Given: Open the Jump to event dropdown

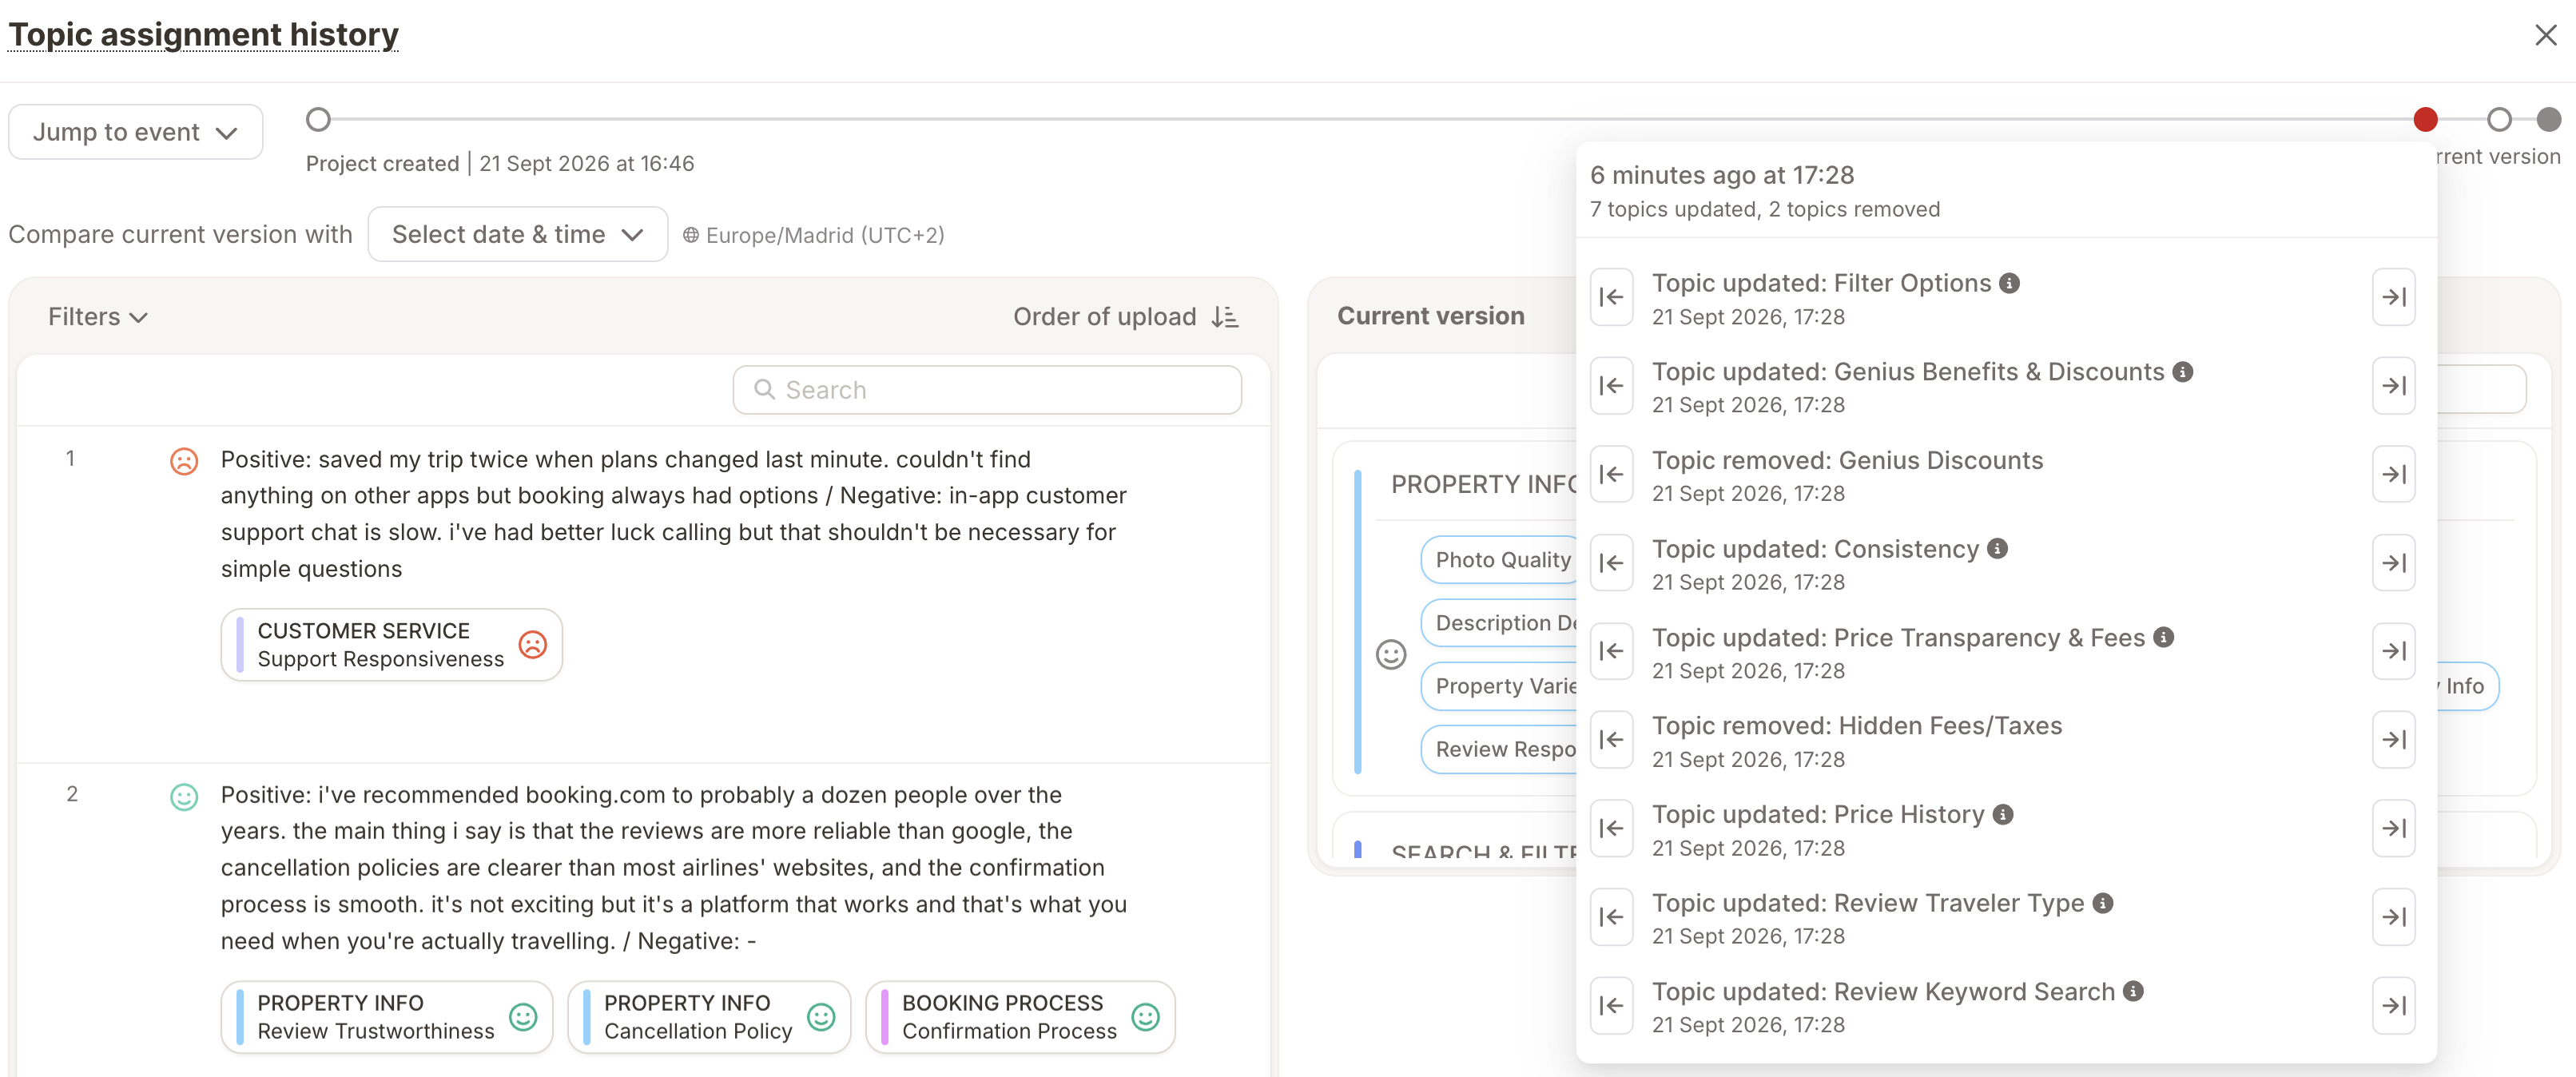Looking at the screenshot, I should coord(136,132).
